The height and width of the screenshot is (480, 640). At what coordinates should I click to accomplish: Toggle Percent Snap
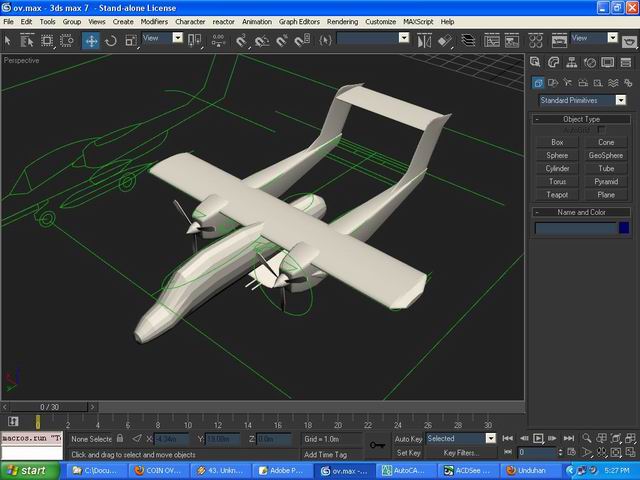point(282,40)
